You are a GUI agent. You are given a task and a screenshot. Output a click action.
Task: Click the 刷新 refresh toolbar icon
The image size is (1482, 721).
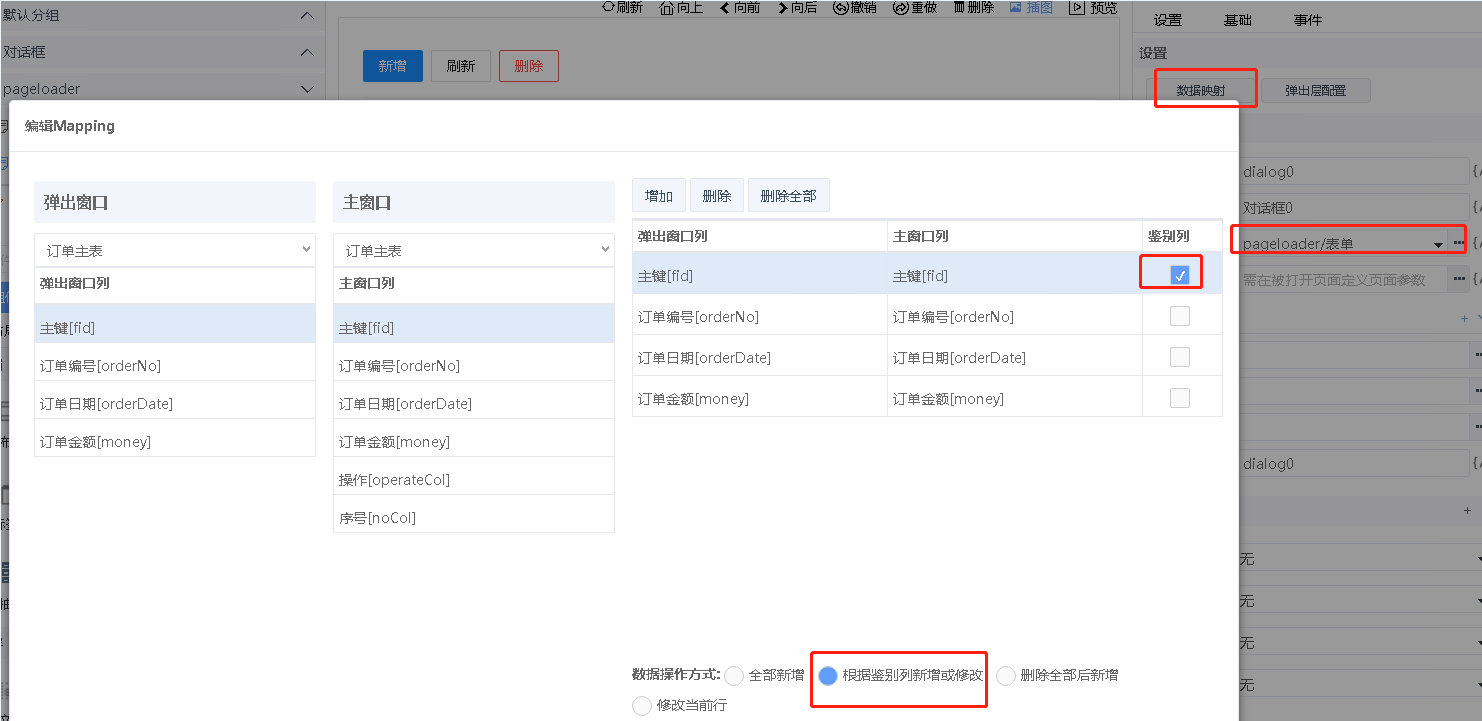pos(608,7)
